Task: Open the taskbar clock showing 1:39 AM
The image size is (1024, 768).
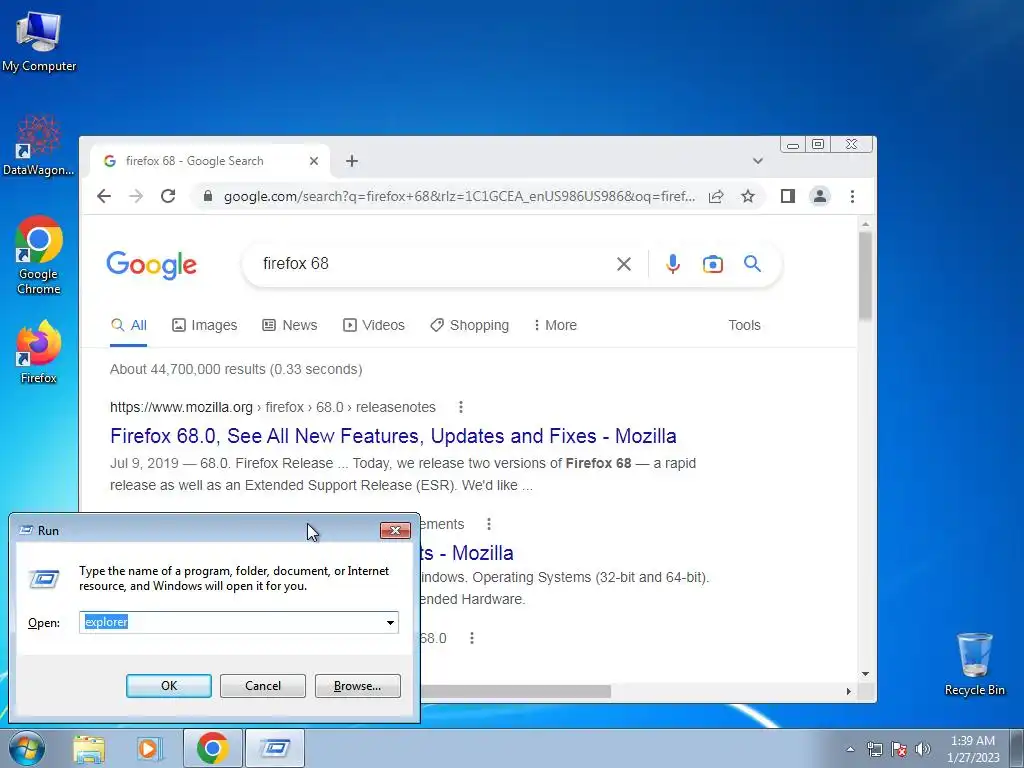Action: click(973, 749)
